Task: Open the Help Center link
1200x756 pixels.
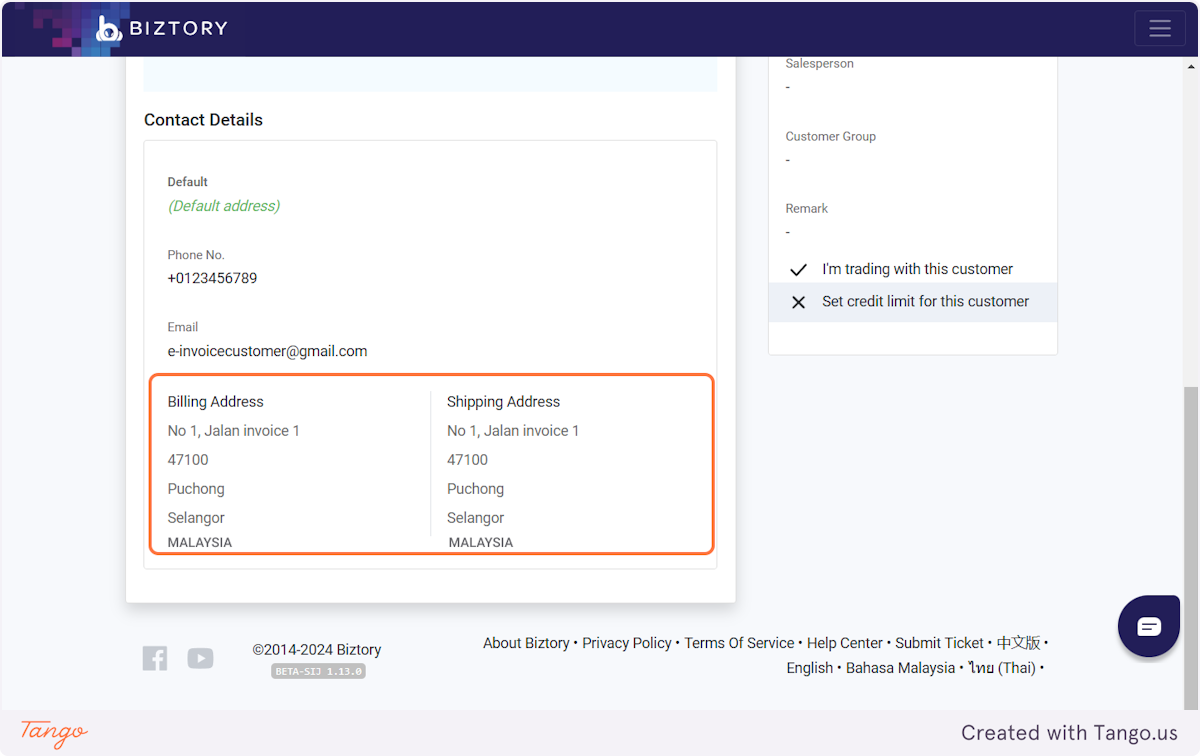Action: 845,643
